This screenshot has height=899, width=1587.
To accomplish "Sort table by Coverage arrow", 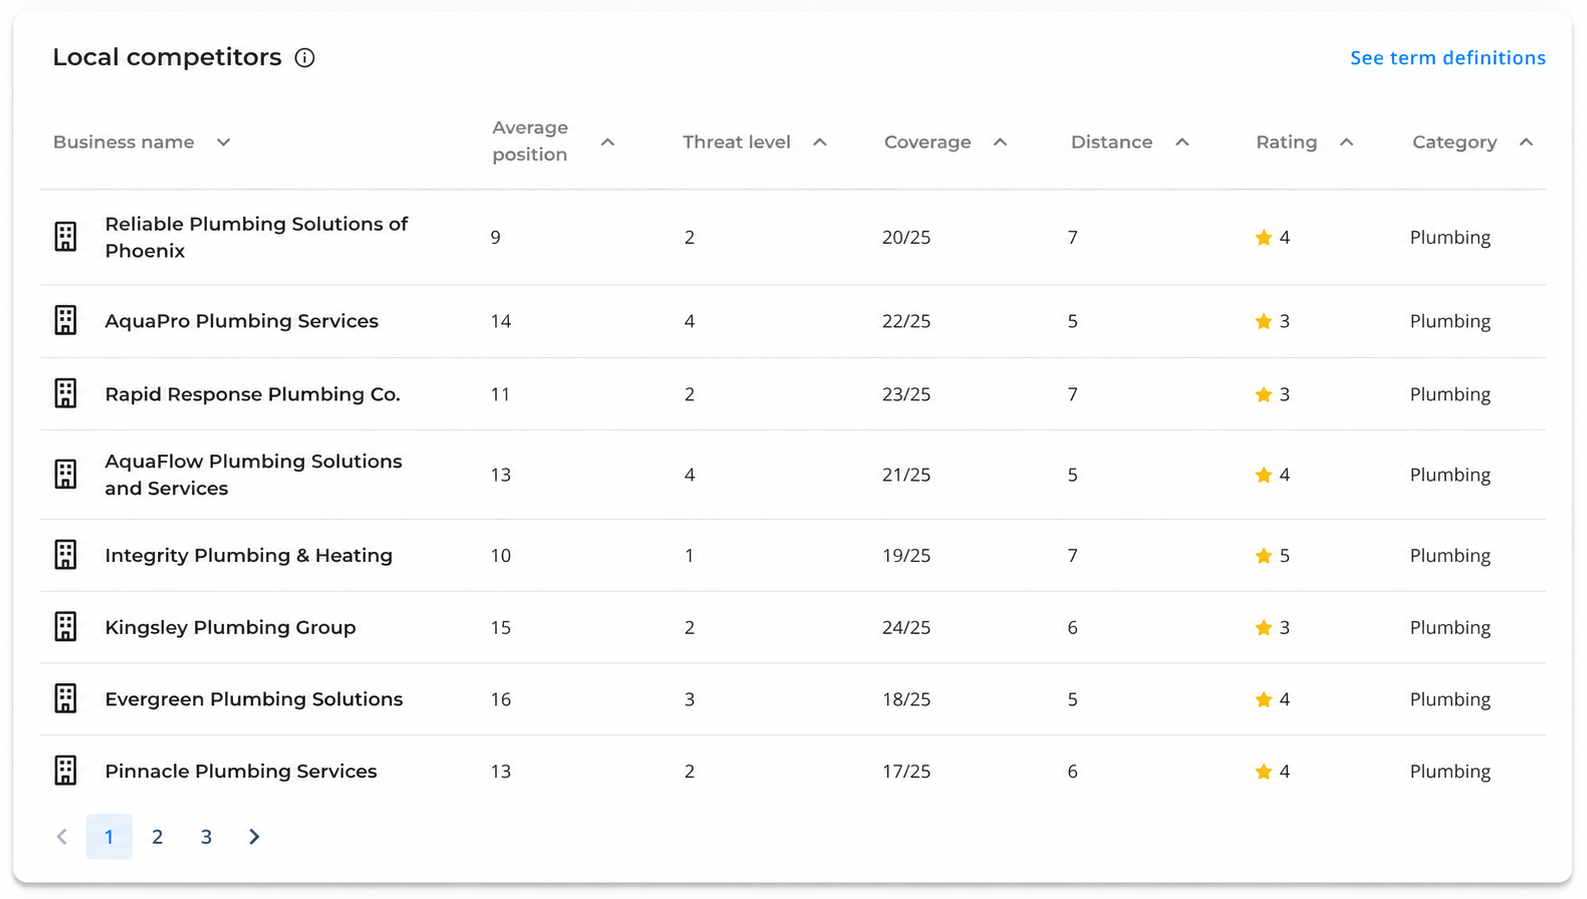I will tap(1000, 142).
